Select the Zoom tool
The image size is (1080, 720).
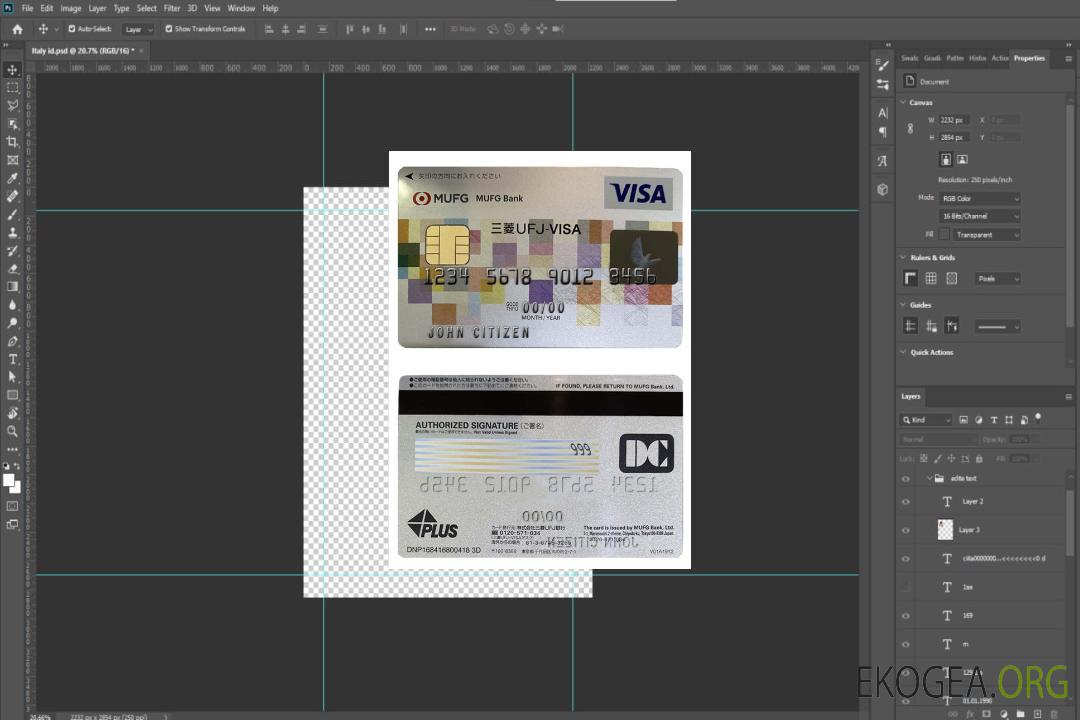[12, 431]
